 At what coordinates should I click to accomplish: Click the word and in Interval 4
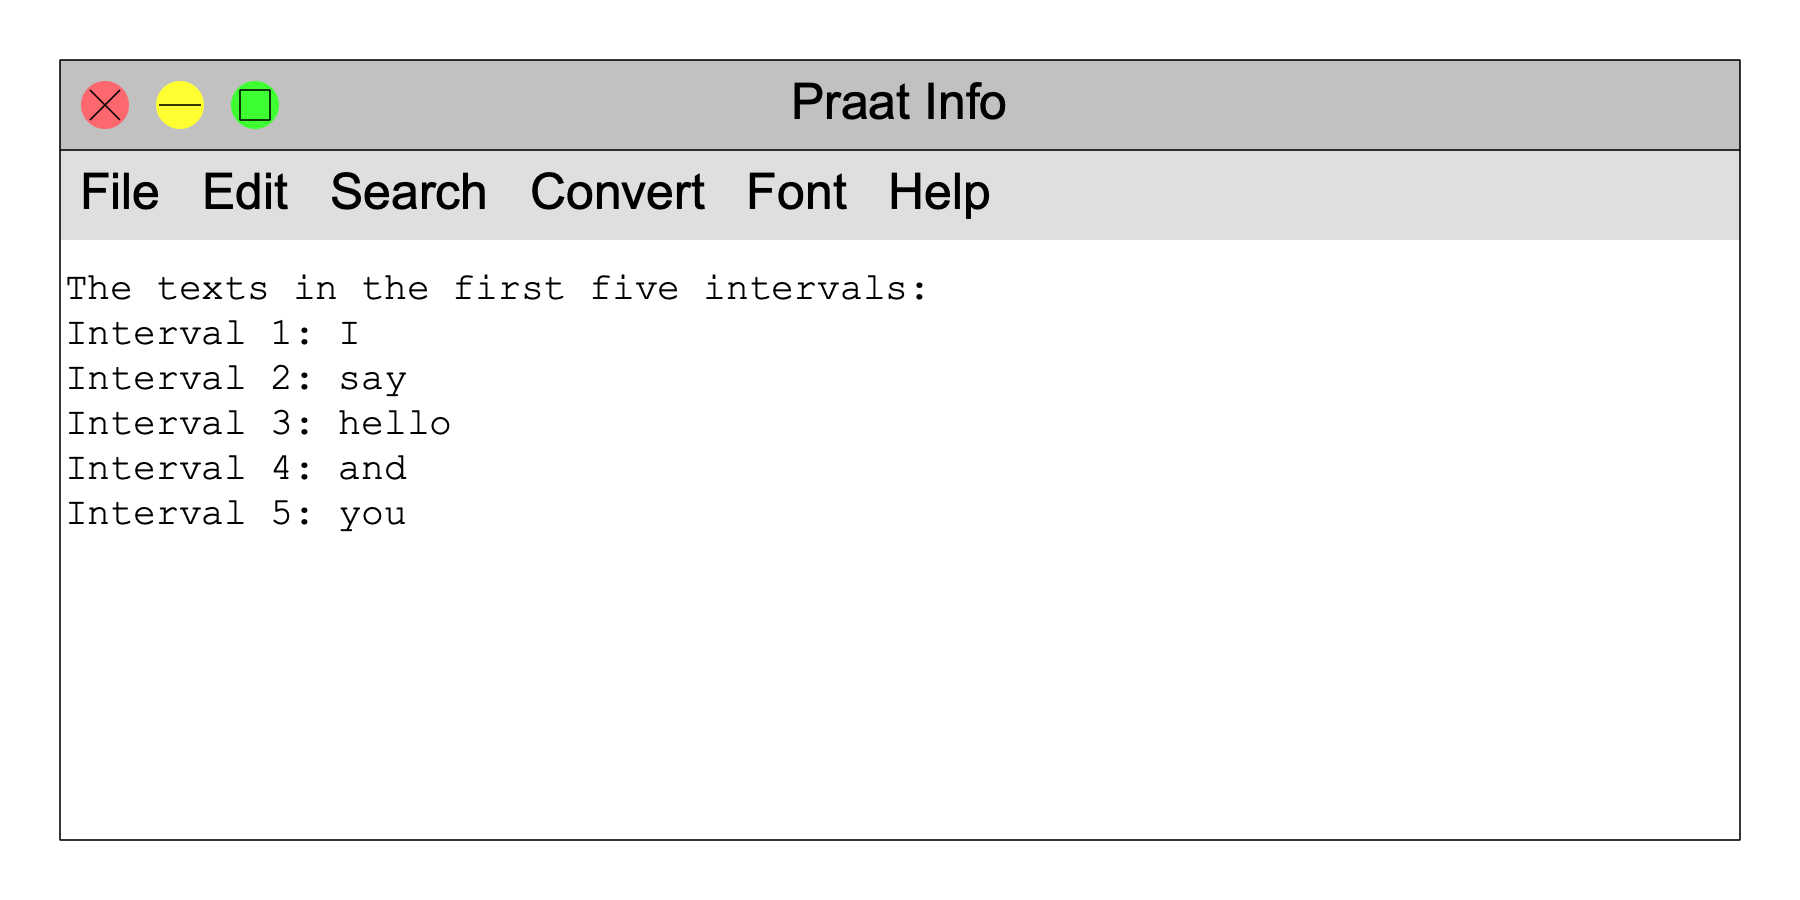(x=373, y=469)
